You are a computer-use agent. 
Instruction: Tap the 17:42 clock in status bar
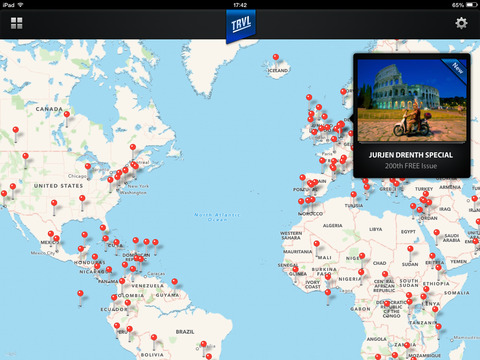pos(240,5)
